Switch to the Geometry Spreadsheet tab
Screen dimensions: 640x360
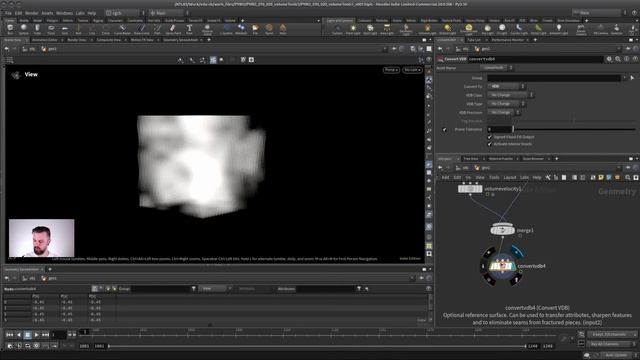point(181,40)
